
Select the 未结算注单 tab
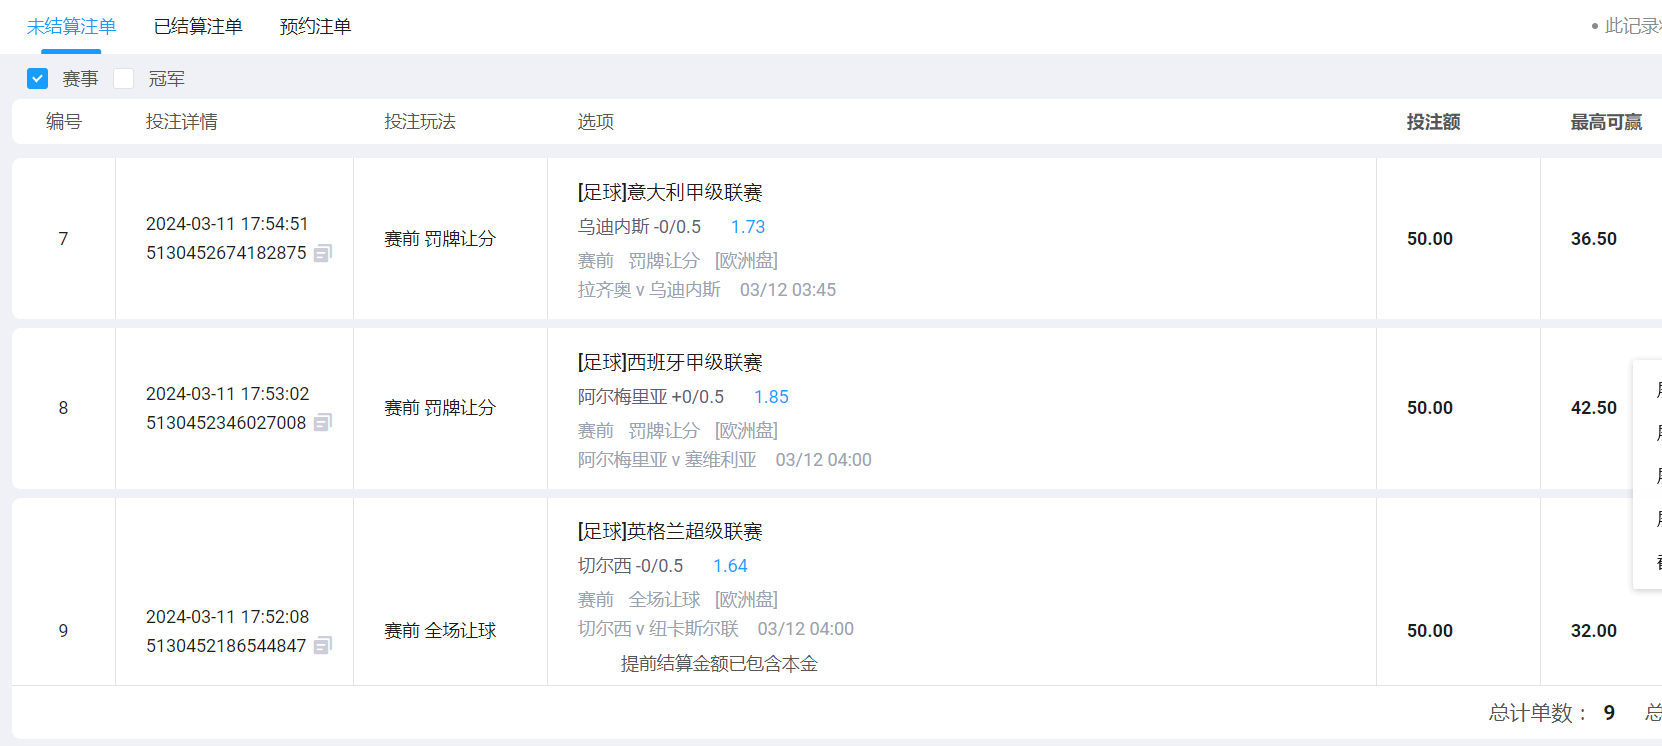coord(71,27)
